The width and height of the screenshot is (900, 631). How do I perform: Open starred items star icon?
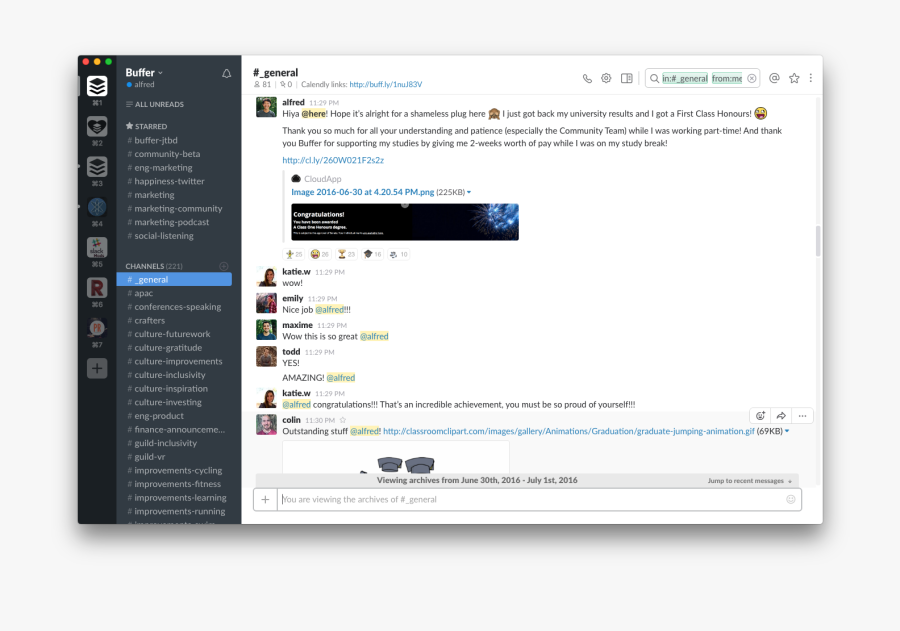coord(794,78)
